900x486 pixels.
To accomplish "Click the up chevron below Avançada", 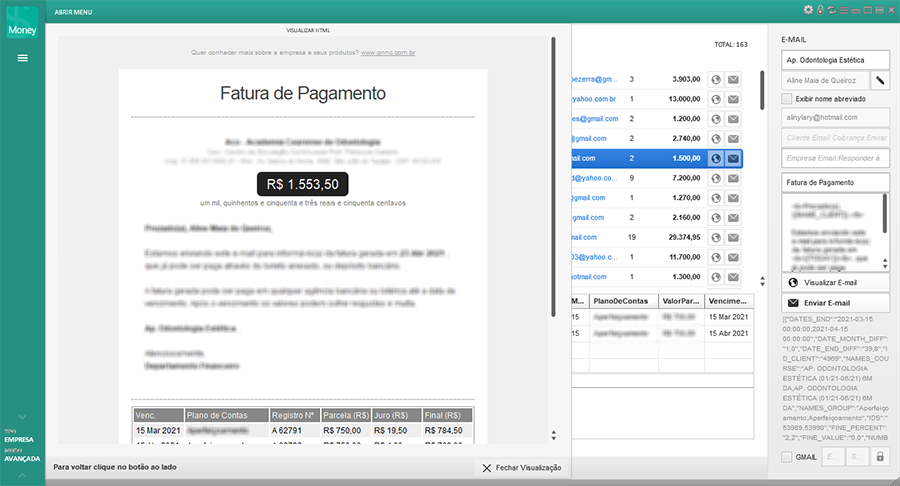I will click(x=22, y=475).
